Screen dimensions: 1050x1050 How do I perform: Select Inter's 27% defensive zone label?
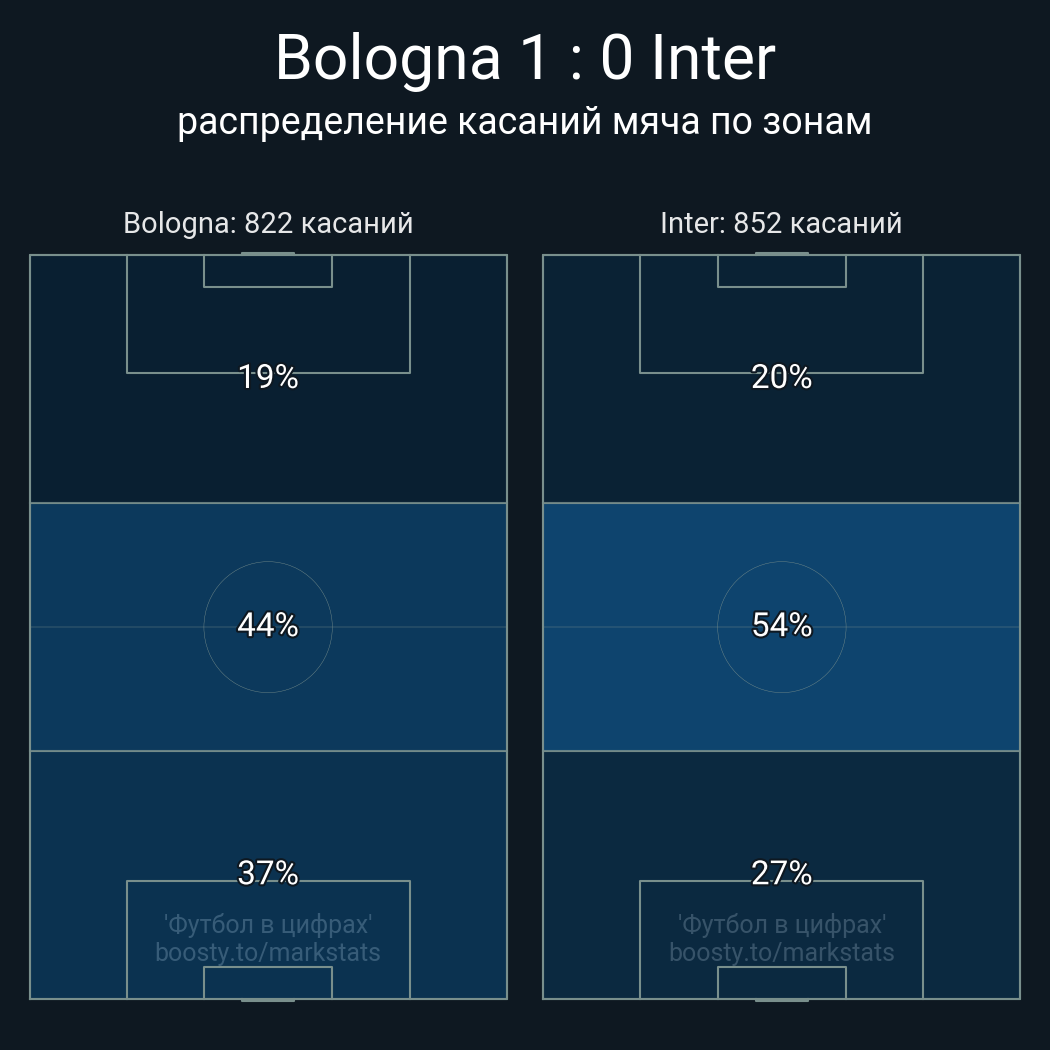pyautogui.click(x=781, y=873)
